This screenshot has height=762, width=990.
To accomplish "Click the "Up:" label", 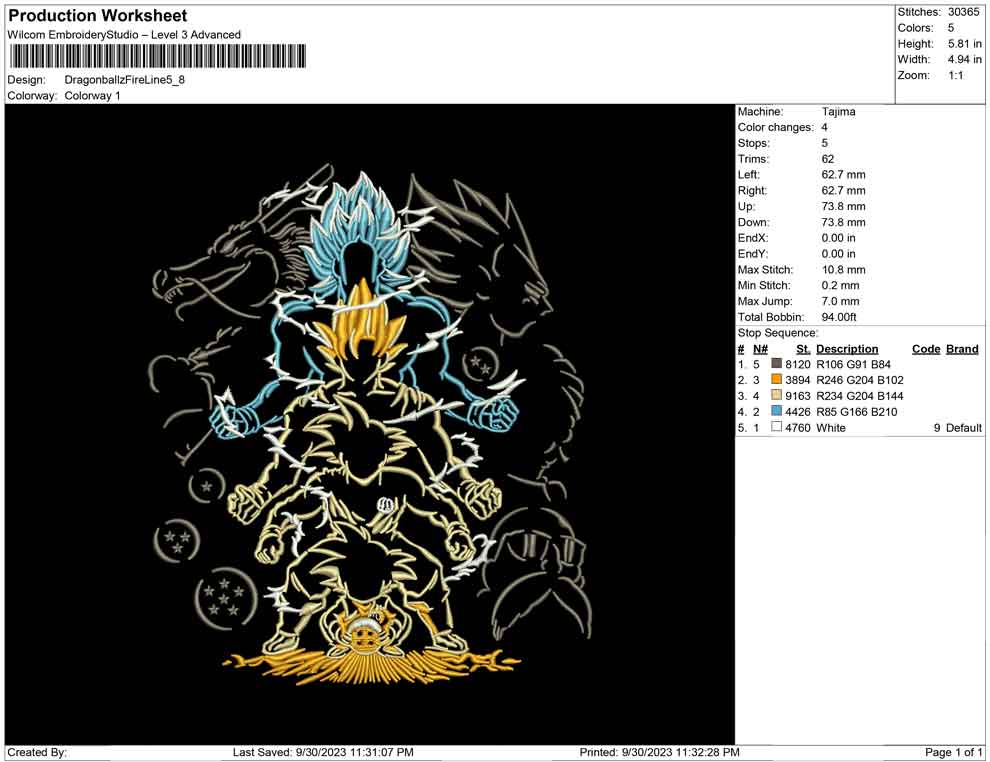I will coord(746,206).
